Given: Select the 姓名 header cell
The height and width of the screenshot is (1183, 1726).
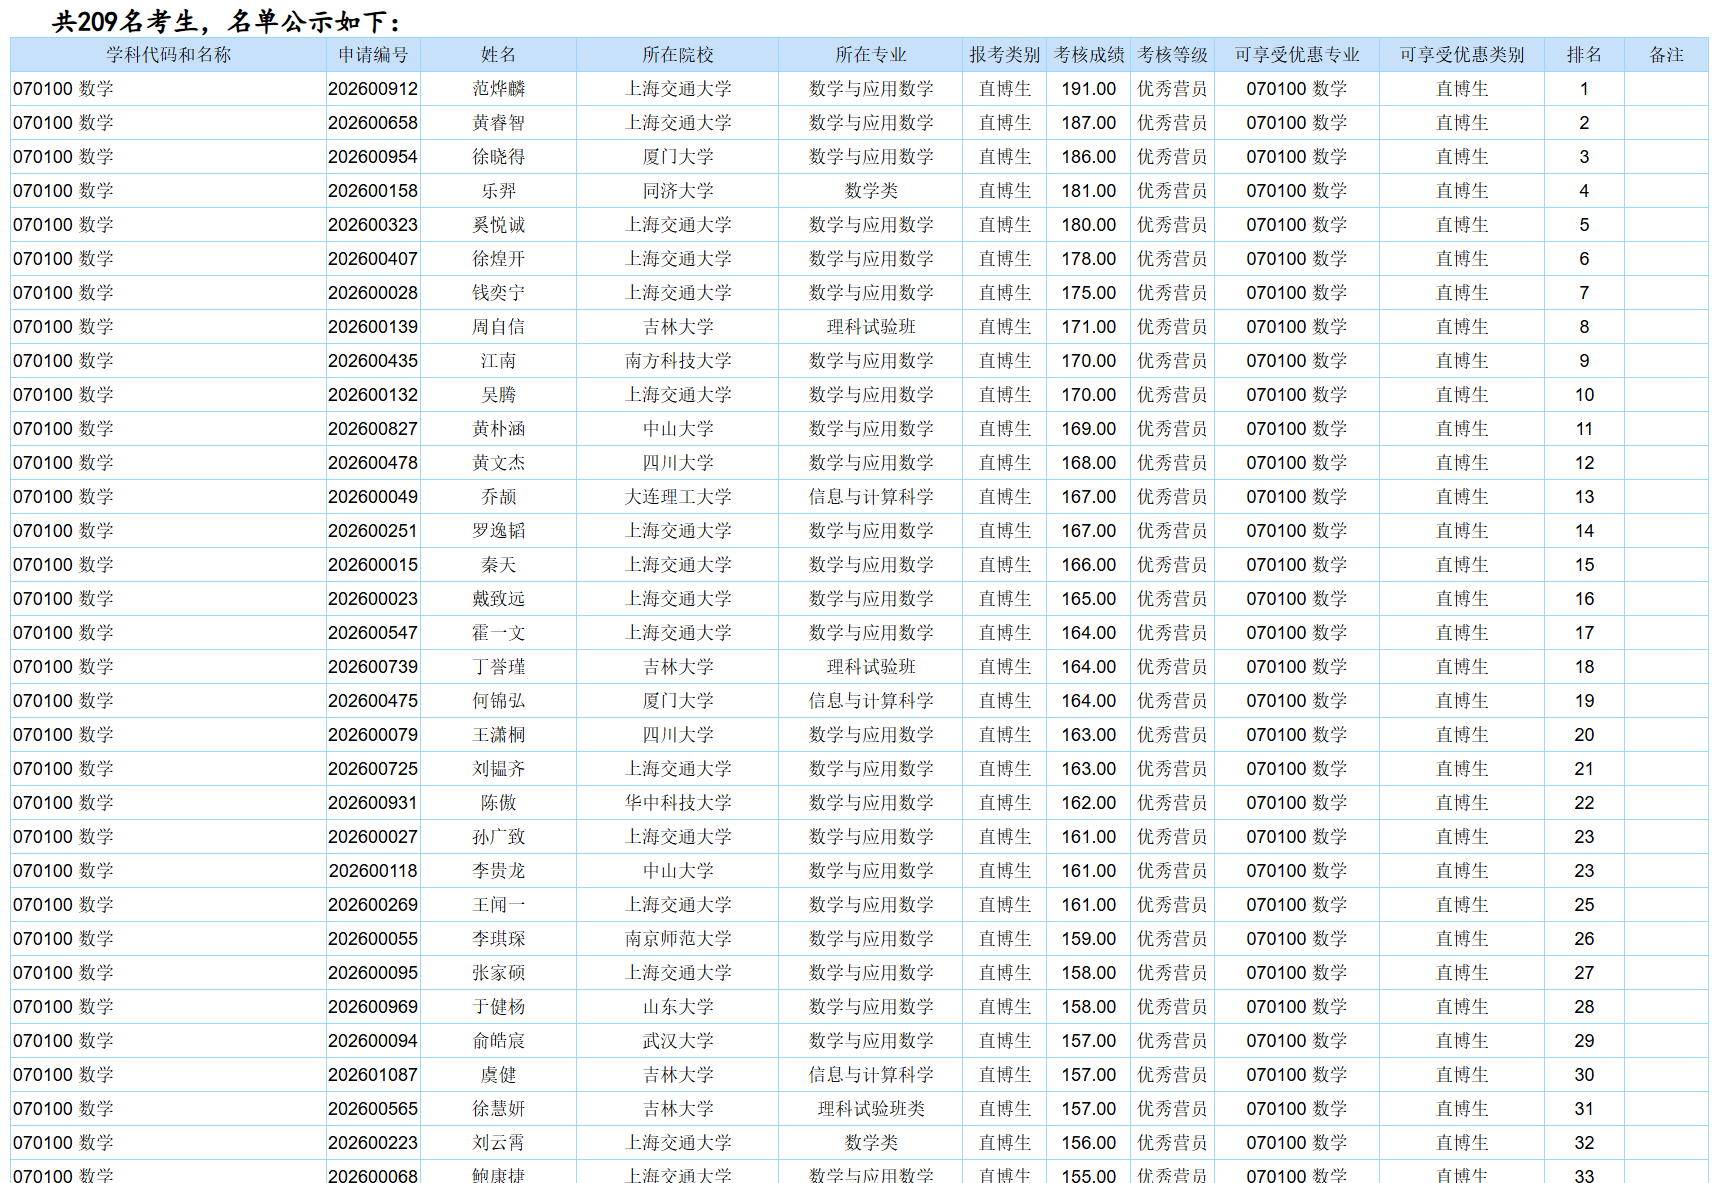Looking at the screenshot, I should pyautogui.click(x=498, y=55).
